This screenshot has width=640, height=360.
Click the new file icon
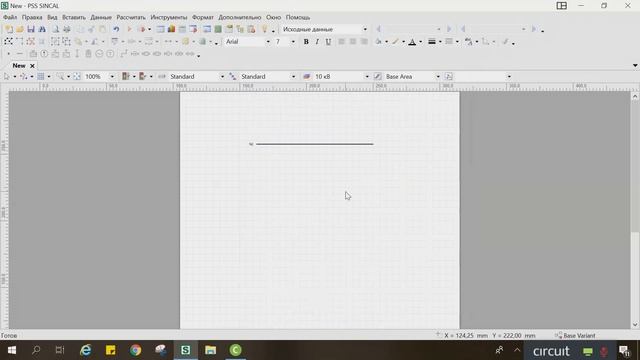pyautogui.click(x=9, y=29)
